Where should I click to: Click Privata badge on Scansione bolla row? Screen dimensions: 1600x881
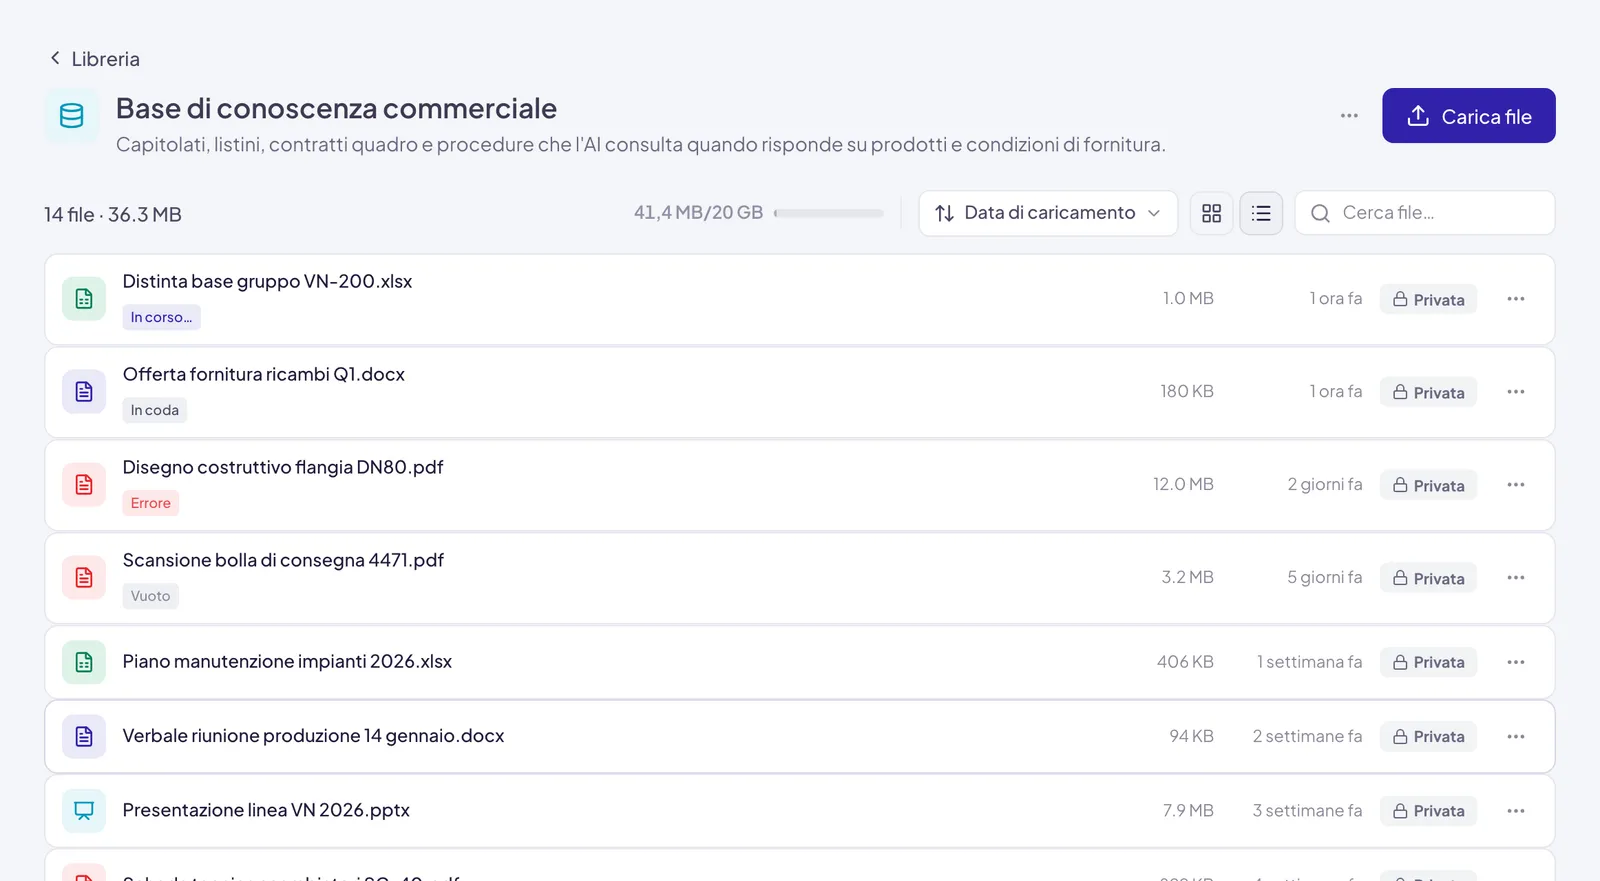click(x=1428, y=578)
